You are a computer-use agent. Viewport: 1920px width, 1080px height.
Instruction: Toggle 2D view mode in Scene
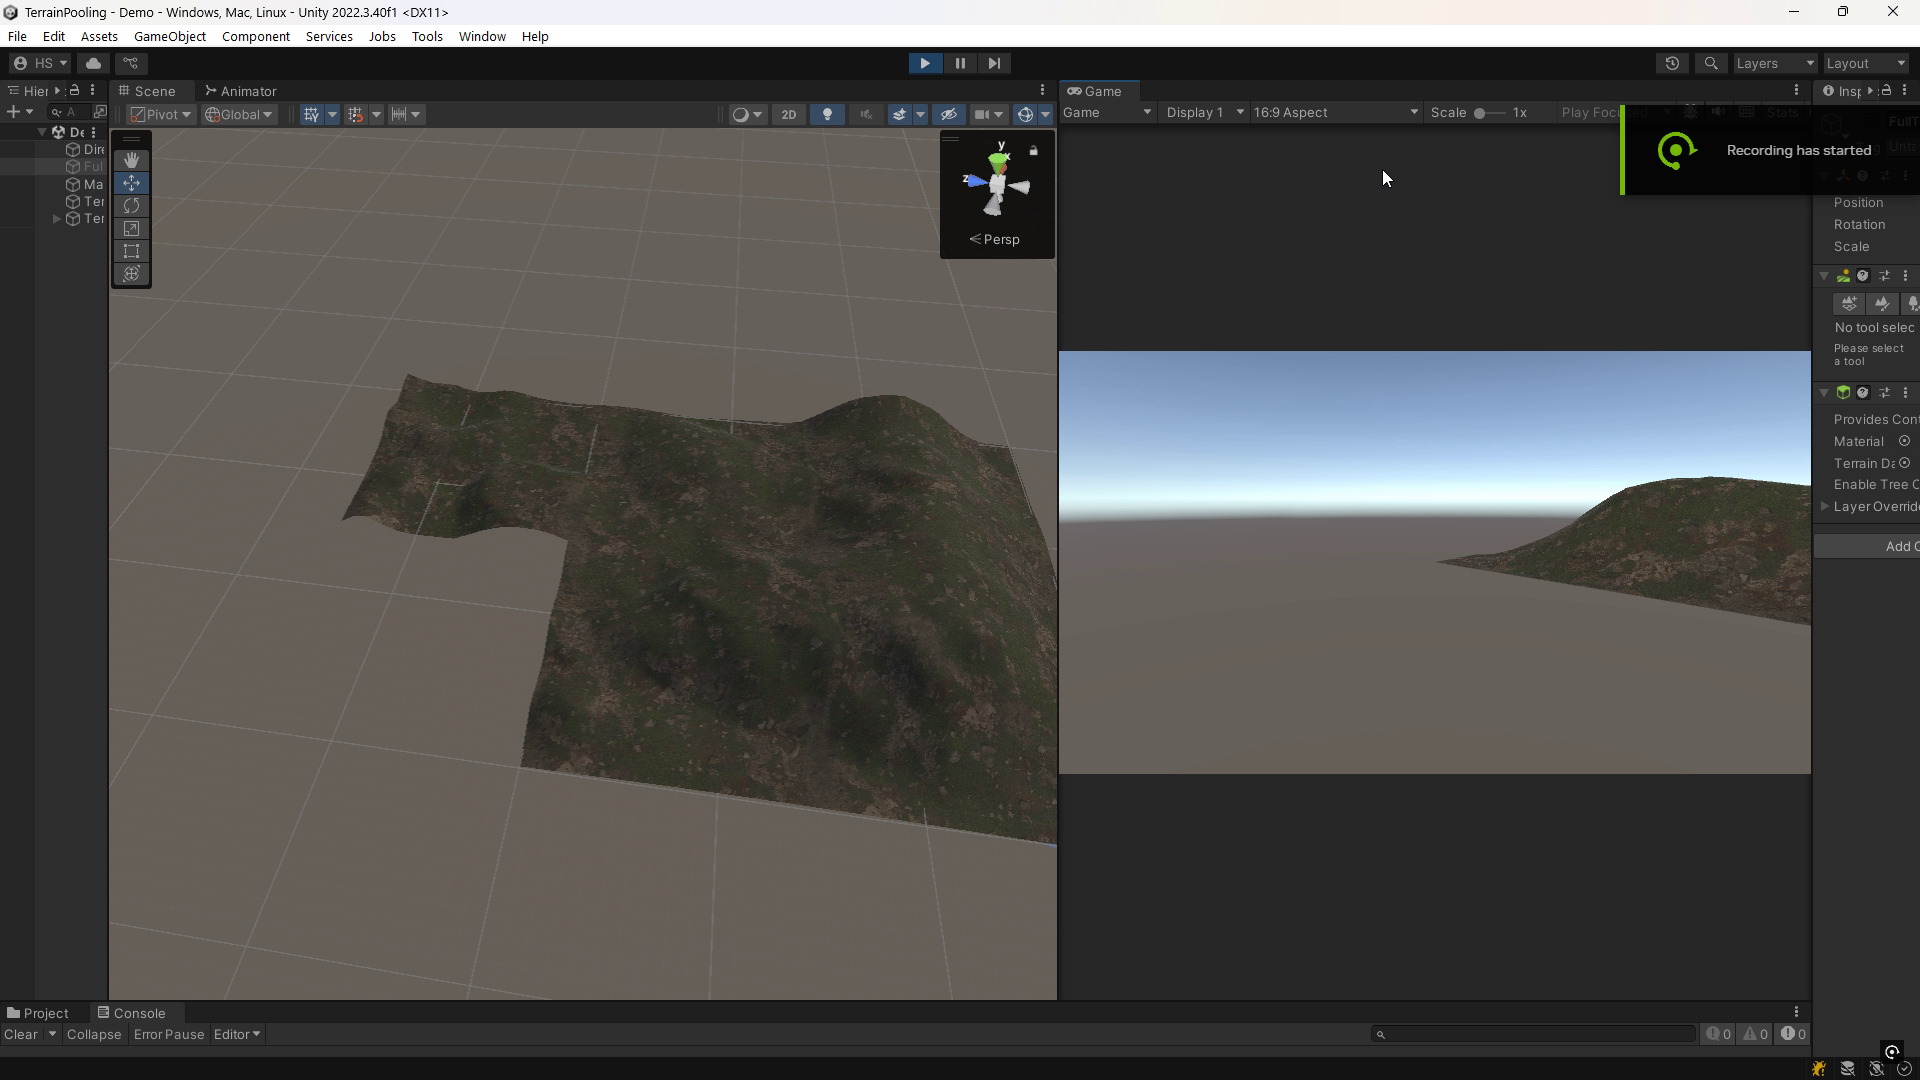click(x=788, y=114)
